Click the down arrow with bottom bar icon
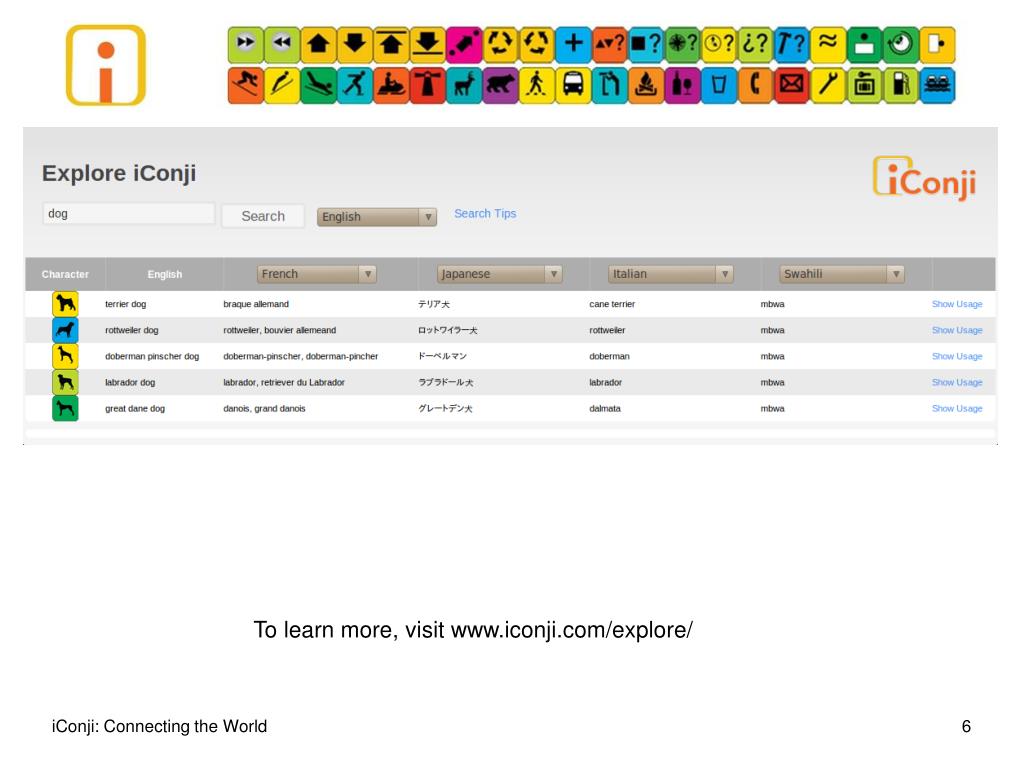The width and height of the screenshot is (1024, 768). 428,44
